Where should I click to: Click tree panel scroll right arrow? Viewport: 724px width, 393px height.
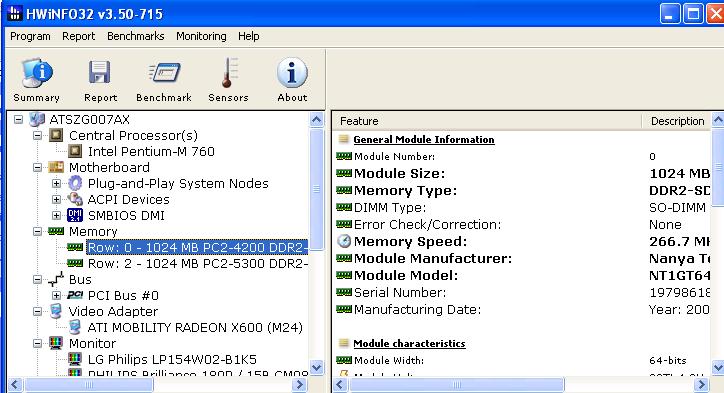point(299,384)
